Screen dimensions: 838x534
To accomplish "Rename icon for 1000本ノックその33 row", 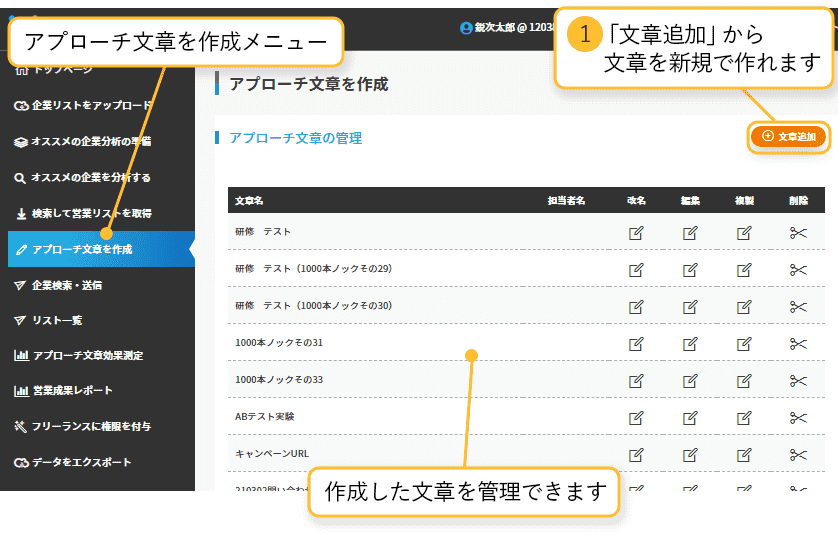I will (x=636, y=381).
